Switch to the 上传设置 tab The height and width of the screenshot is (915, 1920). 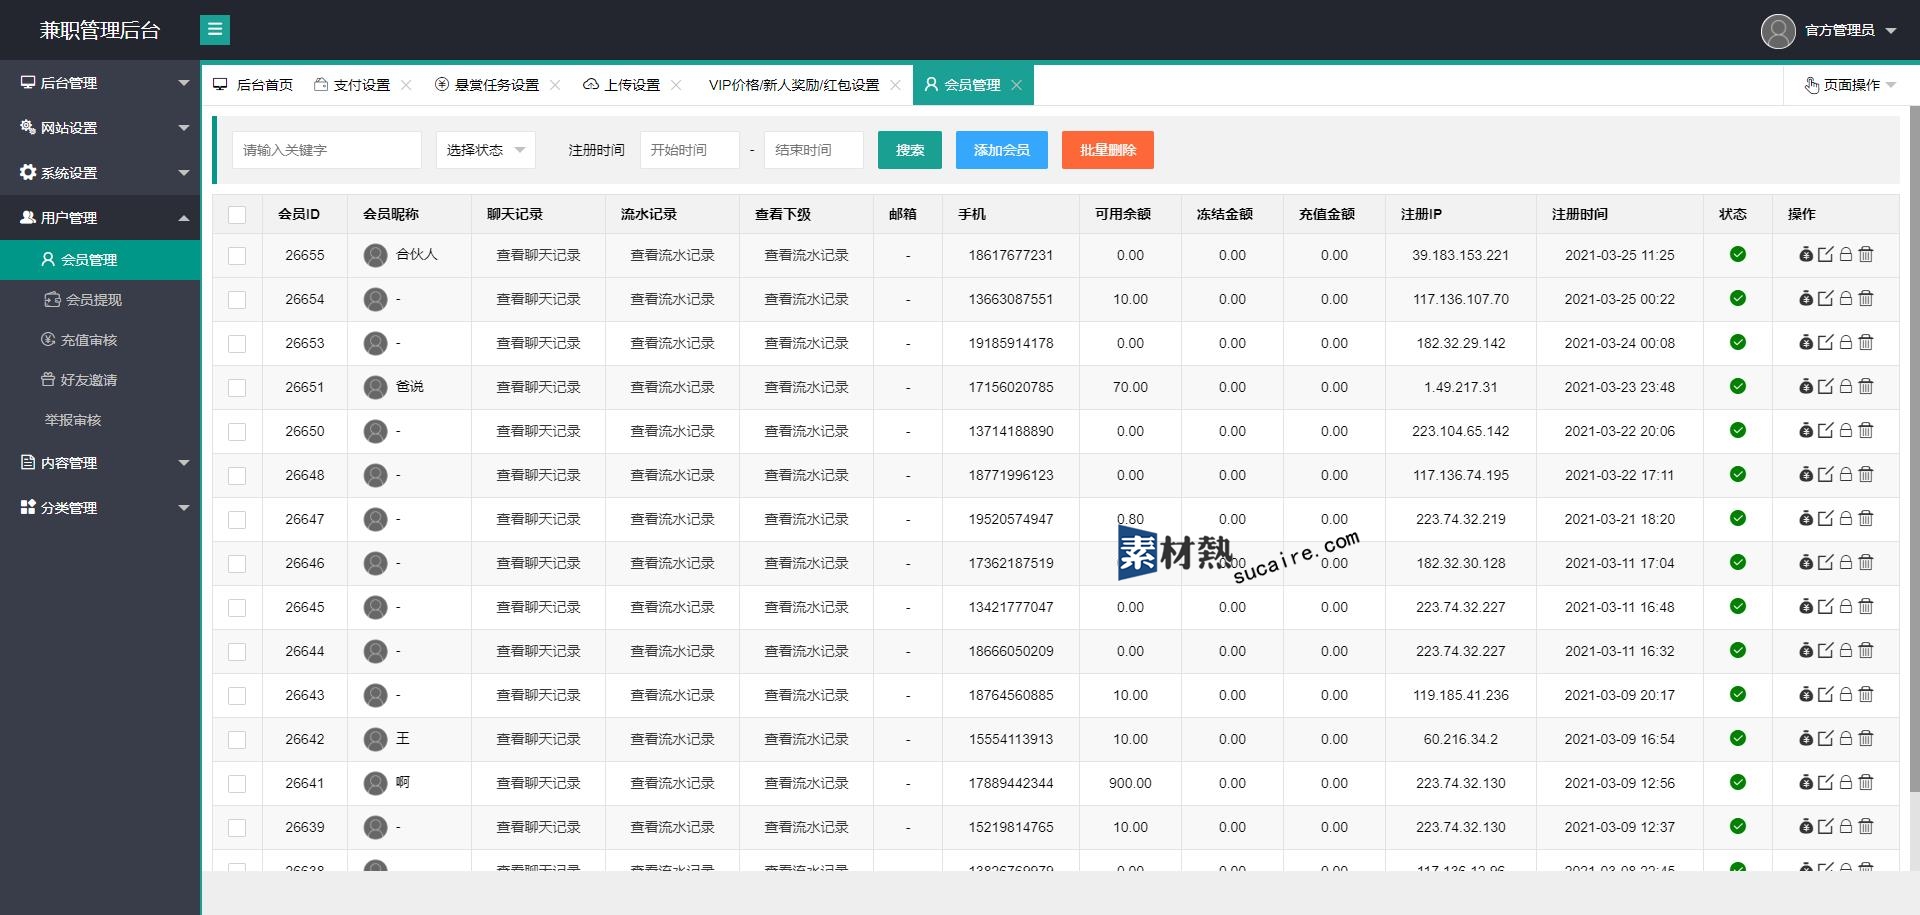[x=622, y=85]
